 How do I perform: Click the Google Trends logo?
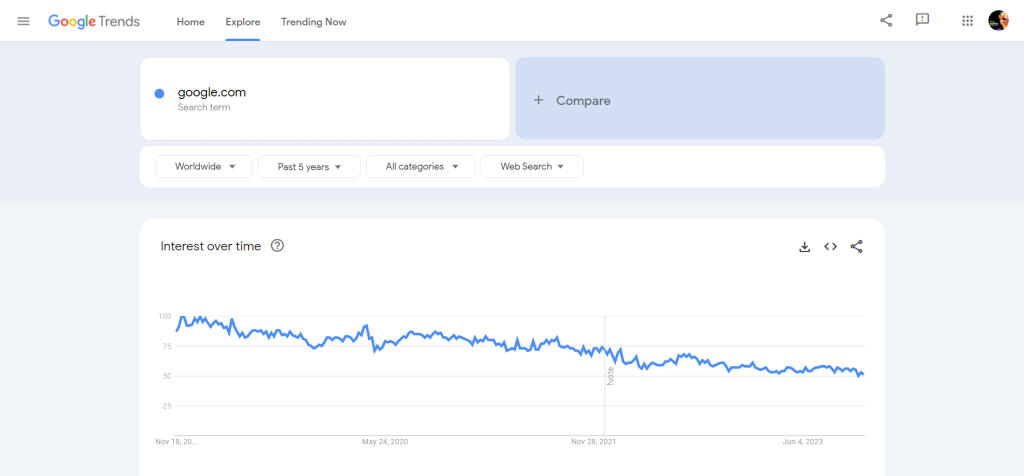pos(94,22)
